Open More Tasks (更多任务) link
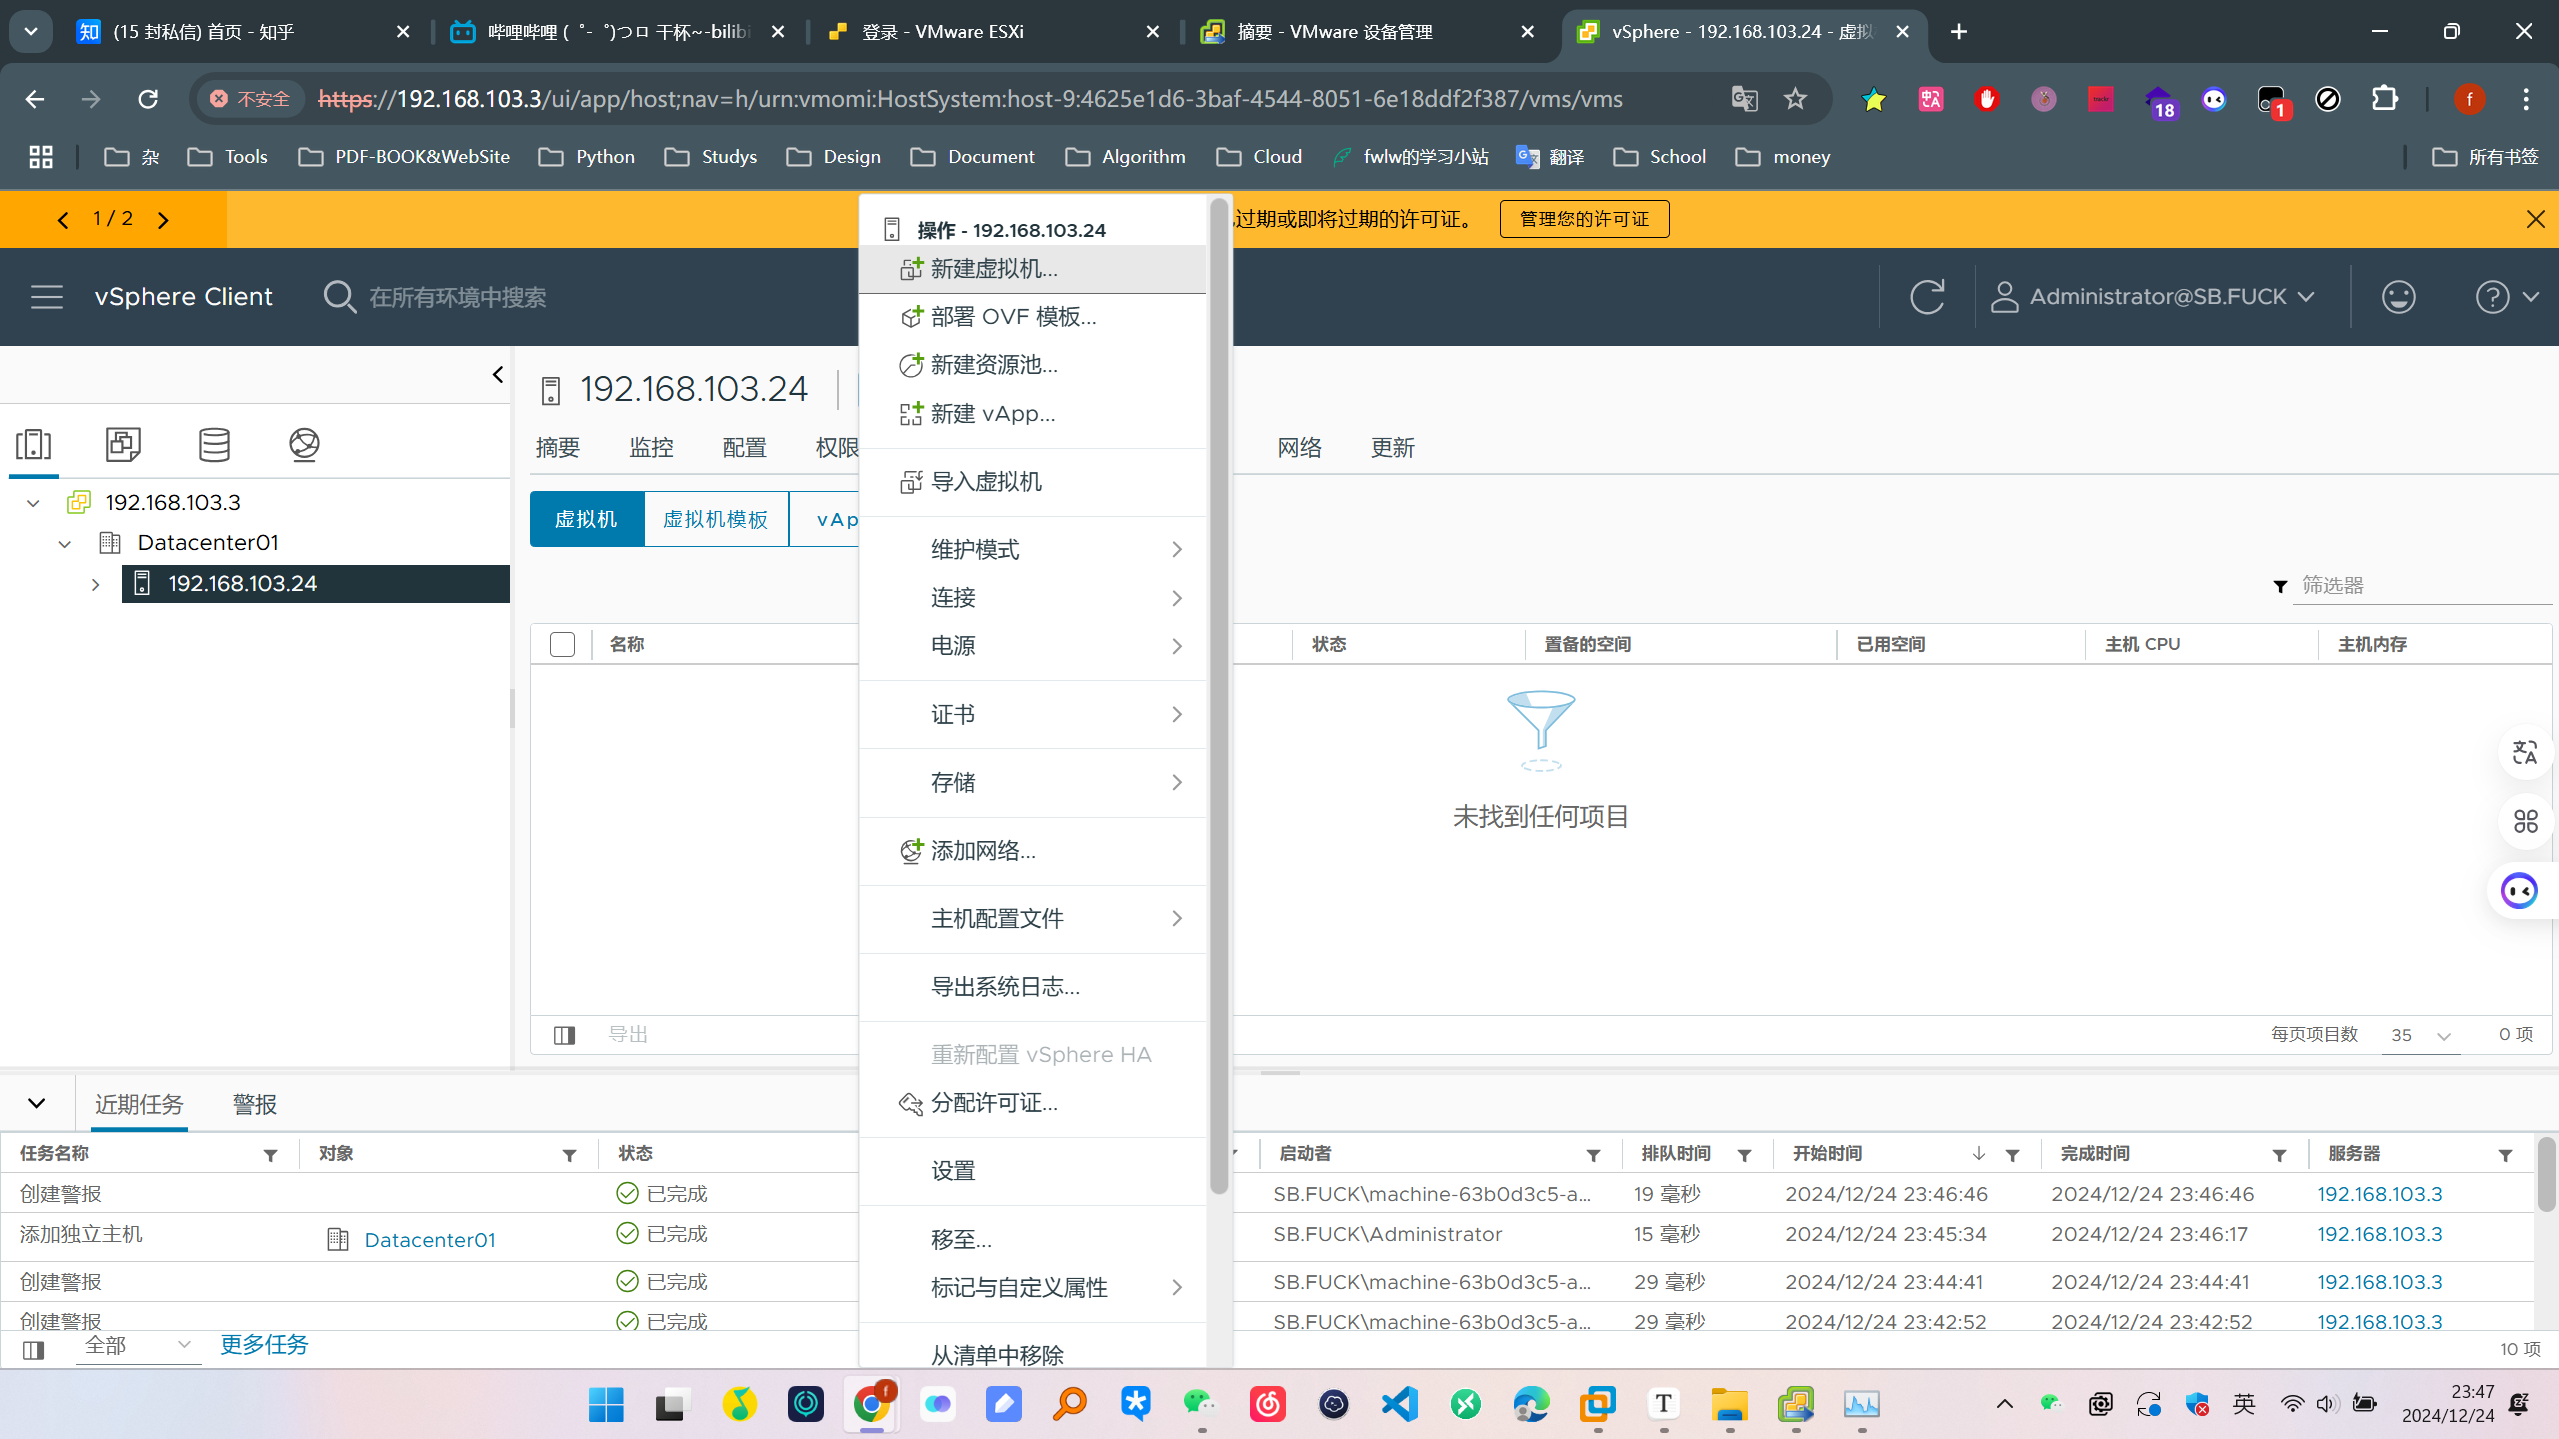Viewport: 2559px width, 1439px height. tap(264, 1345)
